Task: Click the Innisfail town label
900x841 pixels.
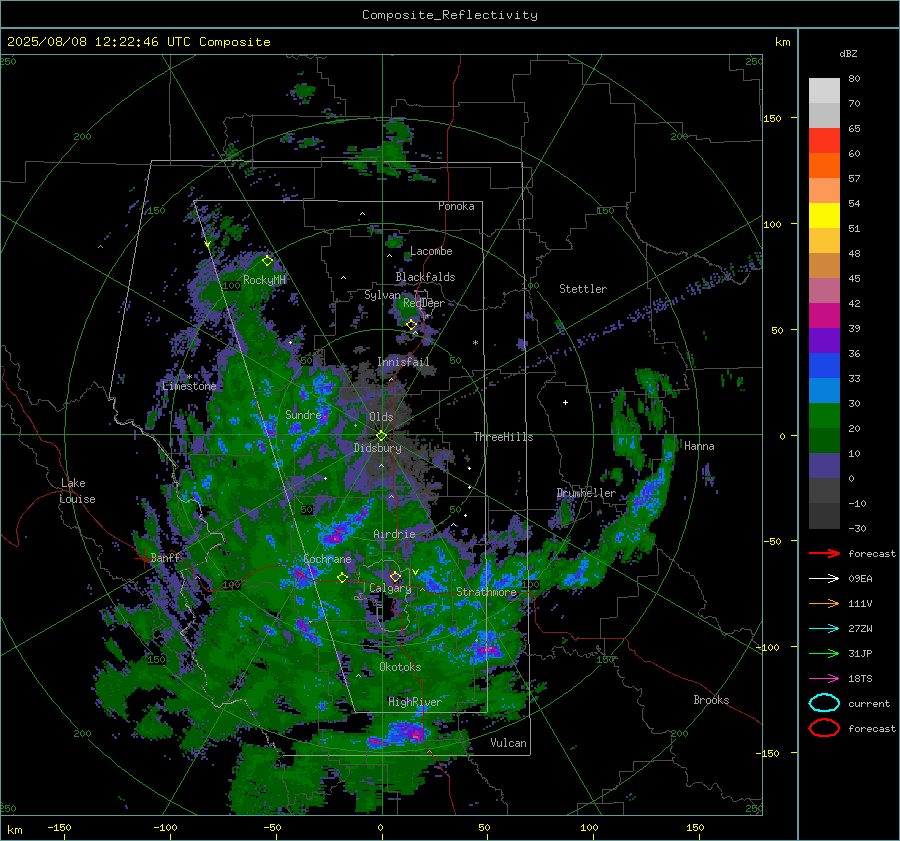Action: (403, 362)
